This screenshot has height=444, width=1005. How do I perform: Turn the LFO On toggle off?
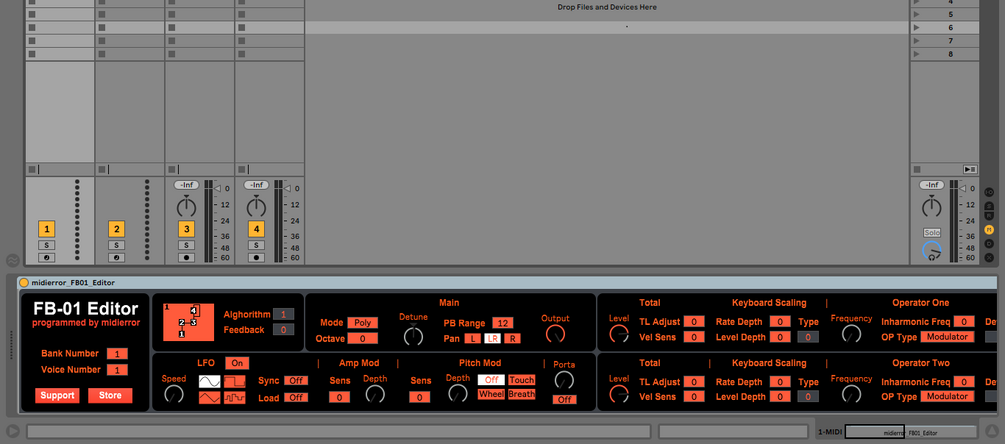237,363
